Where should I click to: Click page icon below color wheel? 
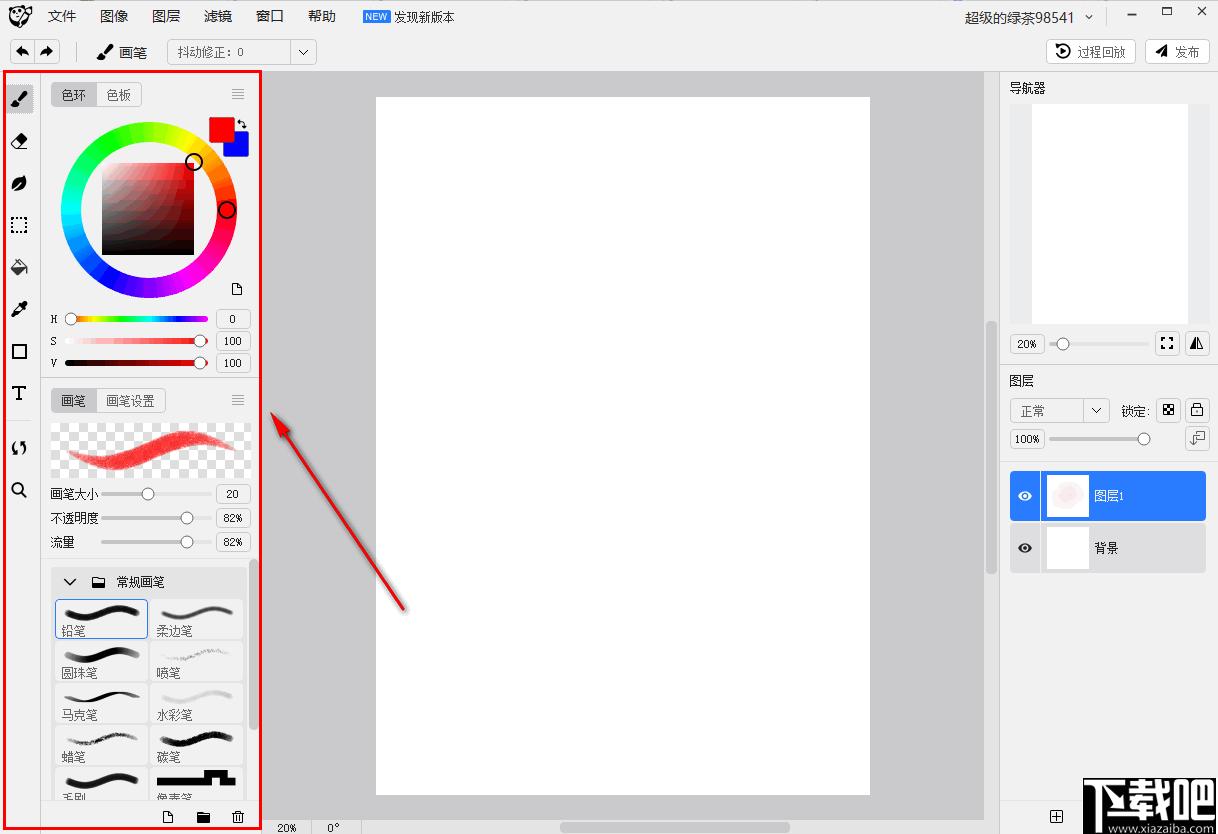point(237,289)
